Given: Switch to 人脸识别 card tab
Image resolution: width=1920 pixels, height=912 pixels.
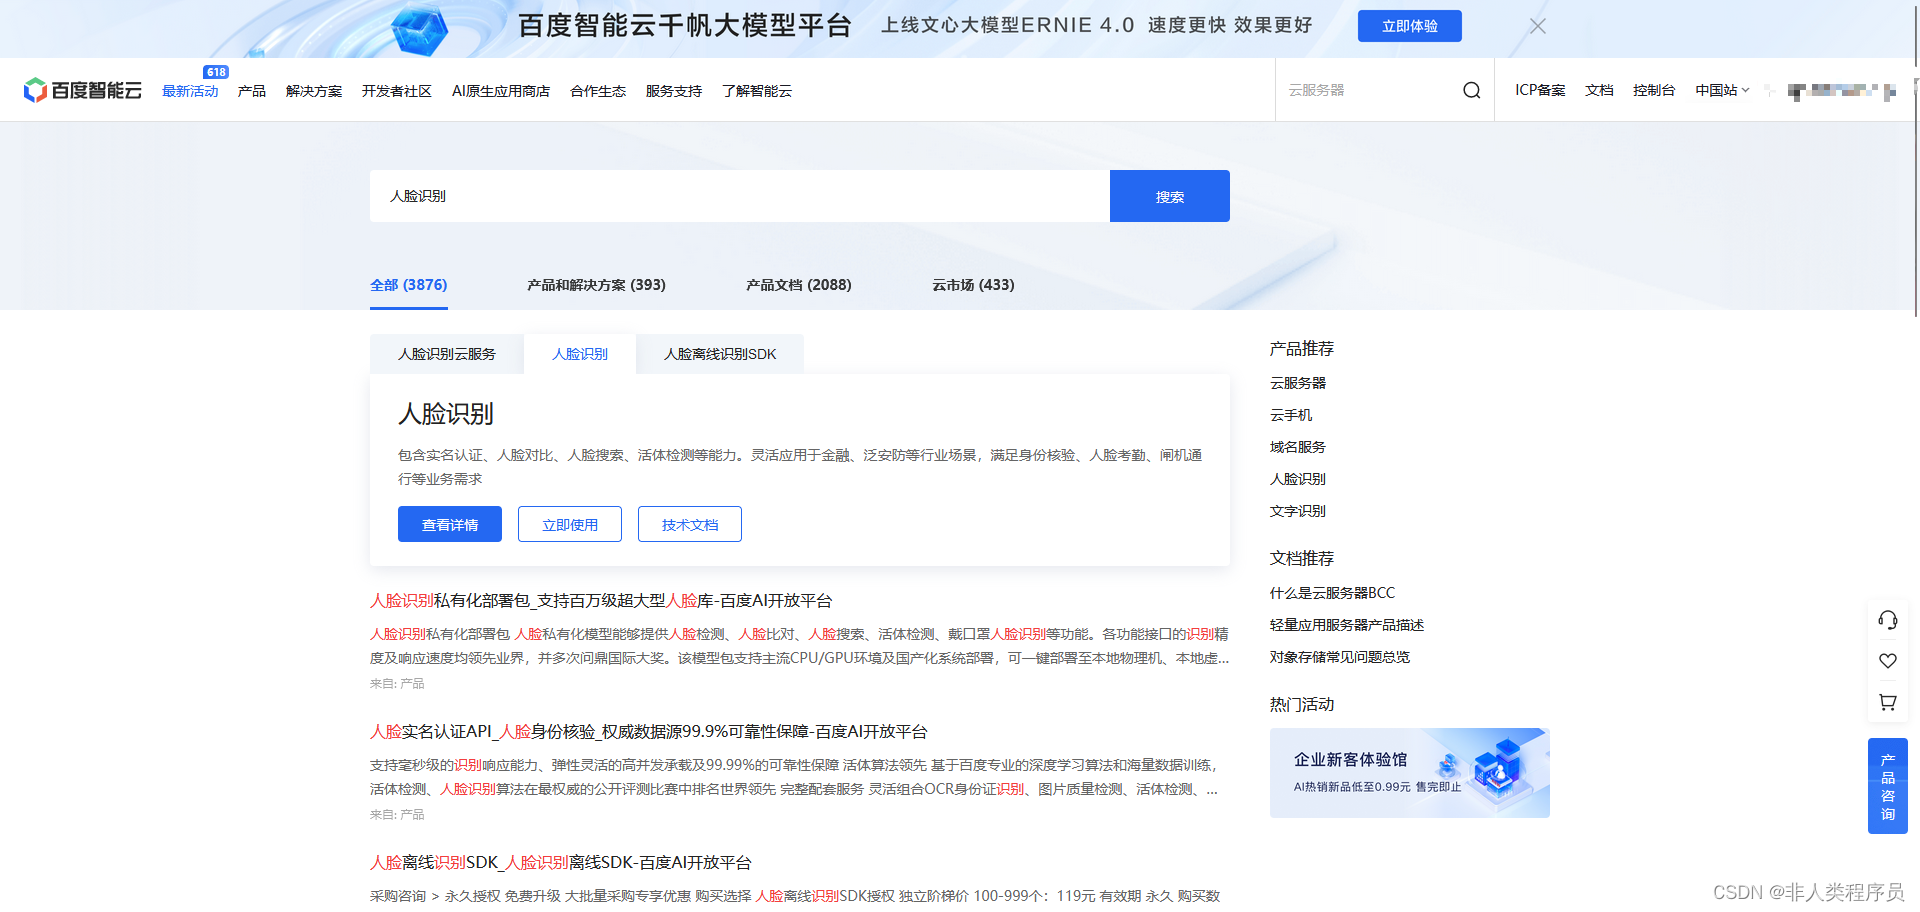Looking at the screenshot, I should click(x=580, y=354).
